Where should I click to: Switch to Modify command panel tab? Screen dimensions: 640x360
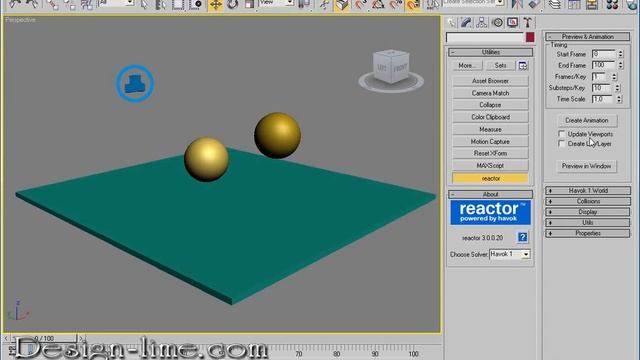(x=466, y=23)
